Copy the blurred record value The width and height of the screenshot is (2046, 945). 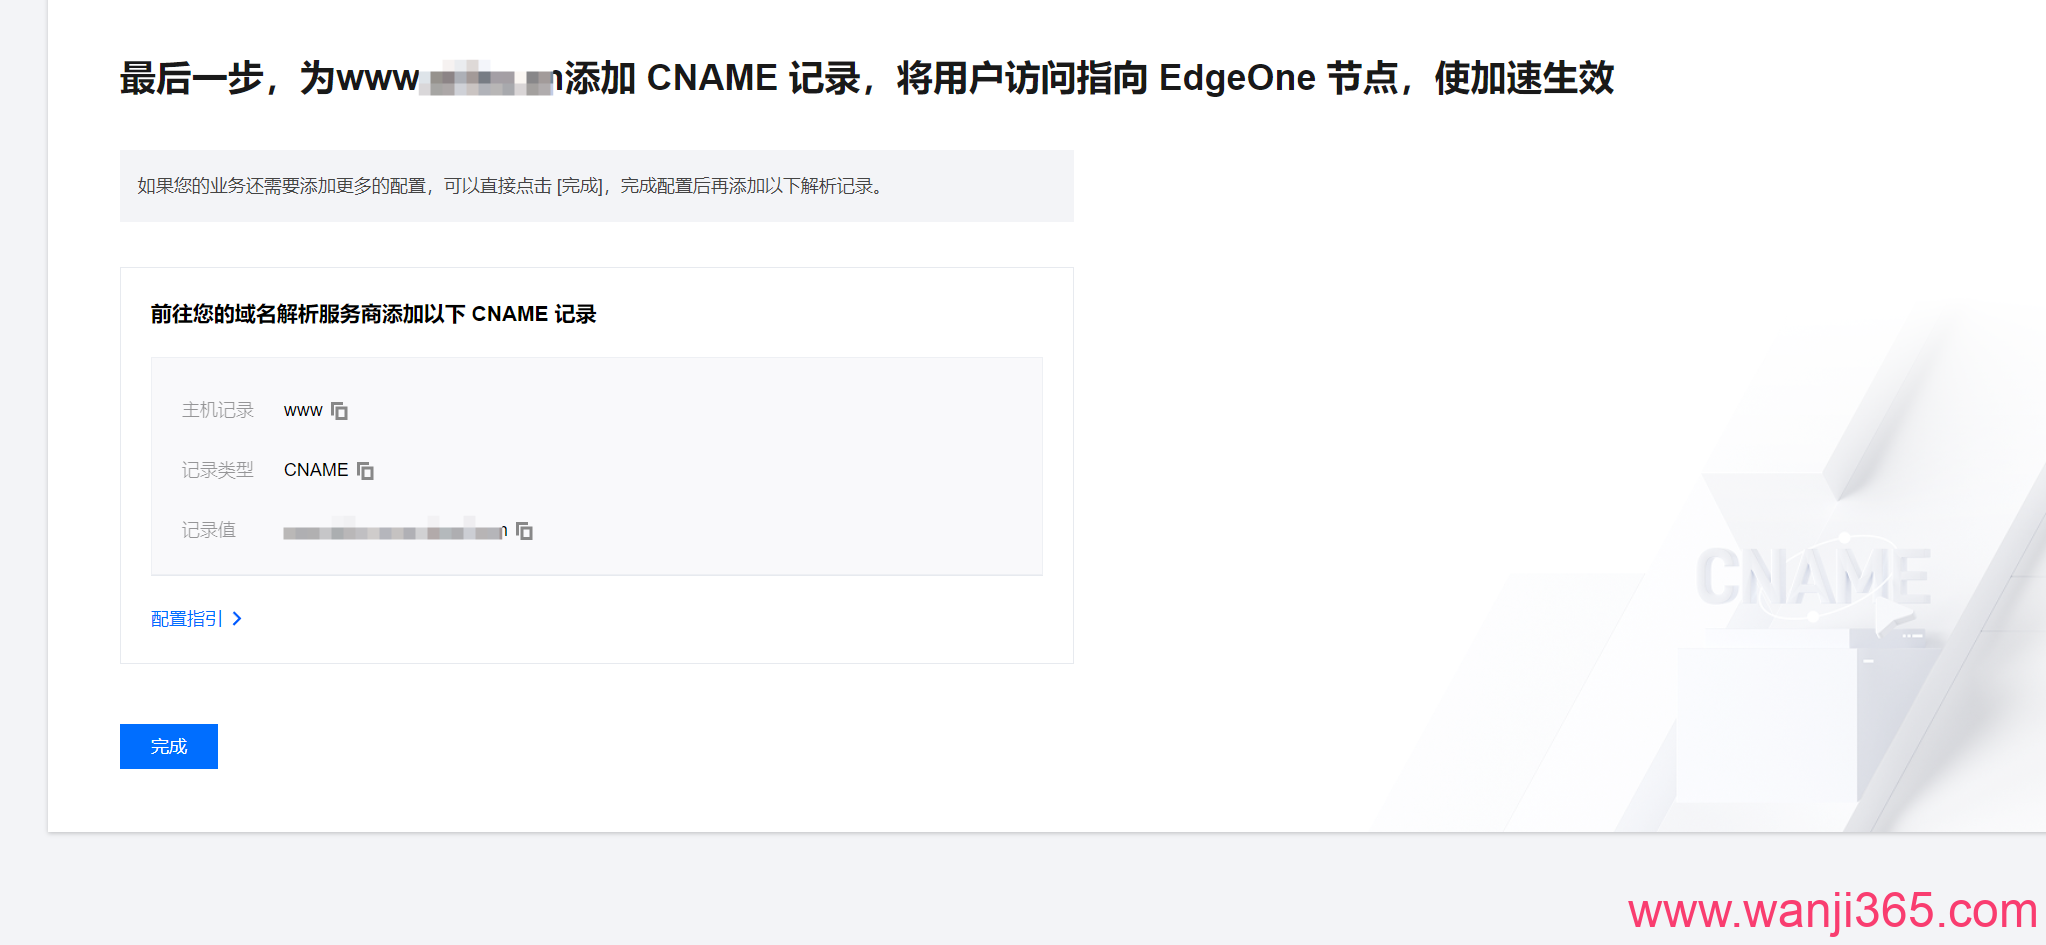[x=525, y=531]
